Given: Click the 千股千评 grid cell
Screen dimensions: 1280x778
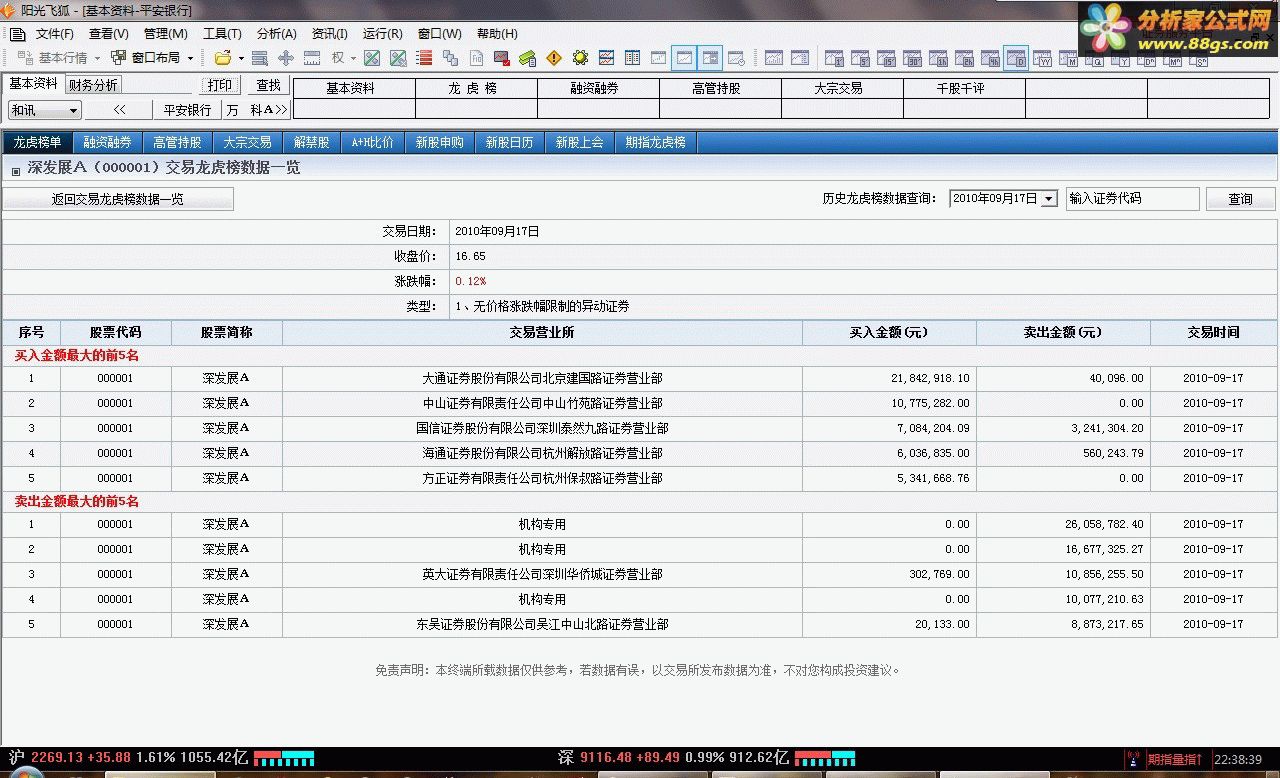Looking at the screenshot, I should click(964, 88).
